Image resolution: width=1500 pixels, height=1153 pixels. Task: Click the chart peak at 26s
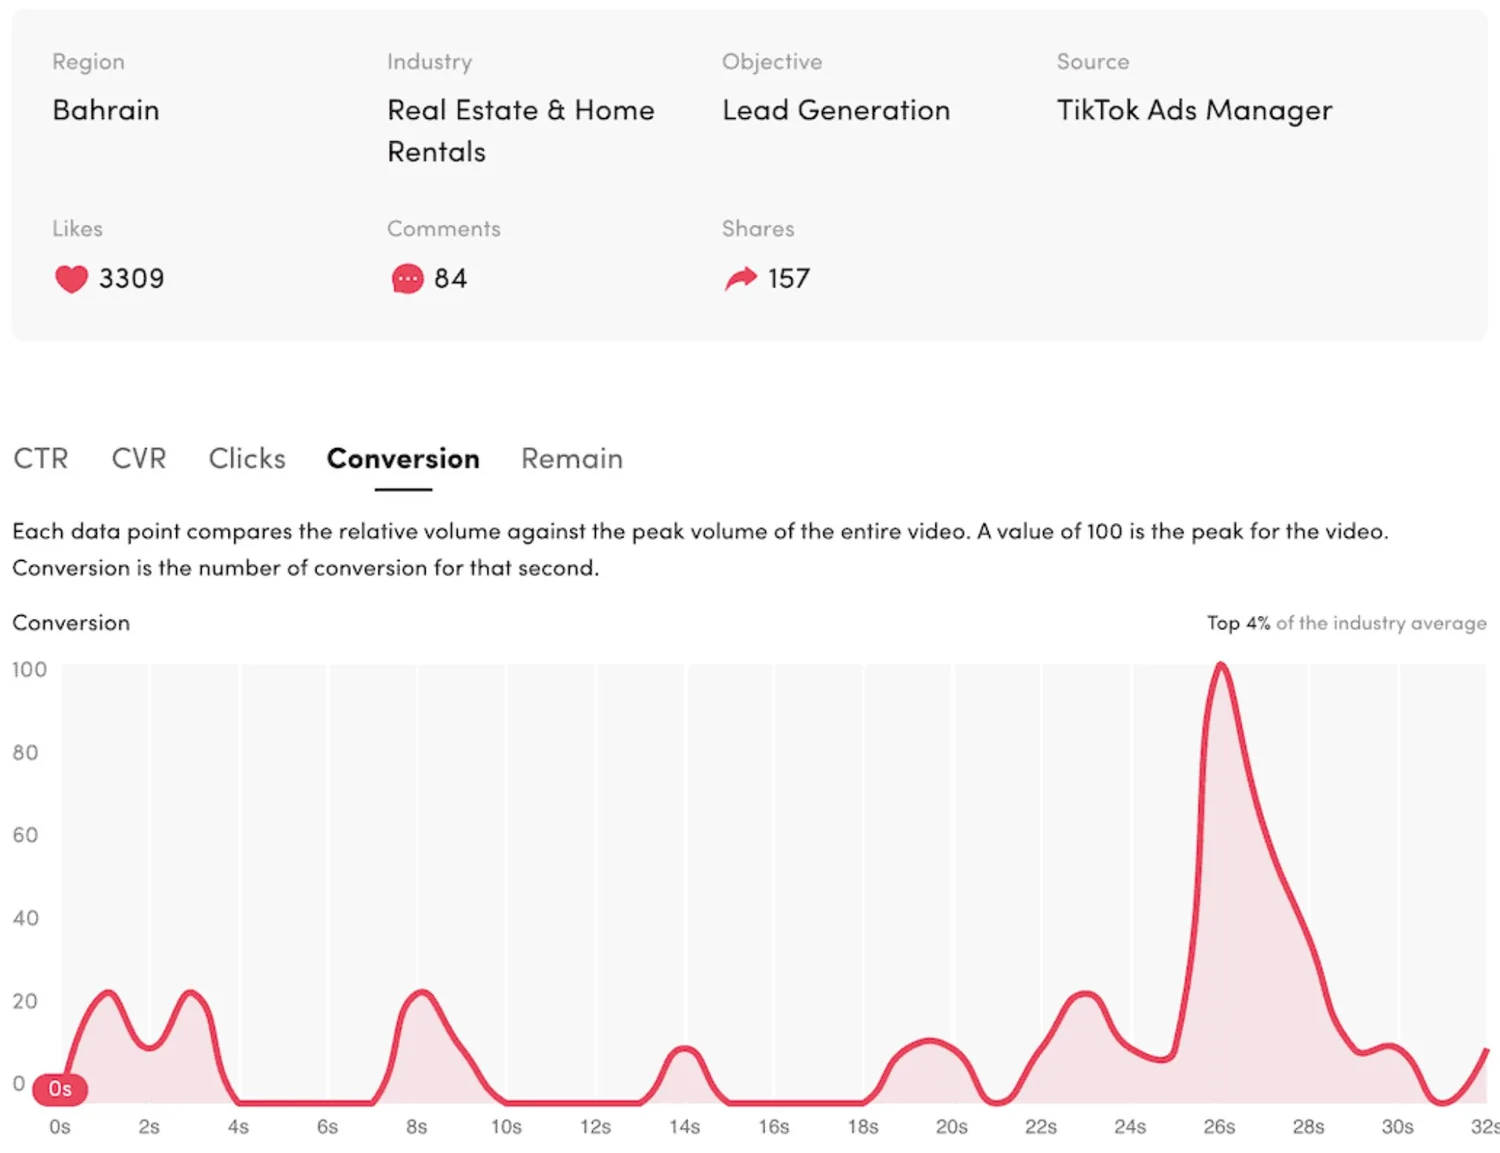pos(1220,665)
